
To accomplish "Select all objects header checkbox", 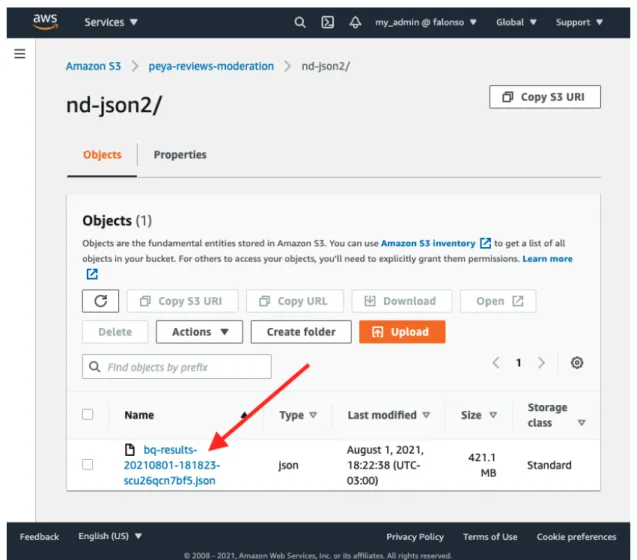I will pos(87,415).
